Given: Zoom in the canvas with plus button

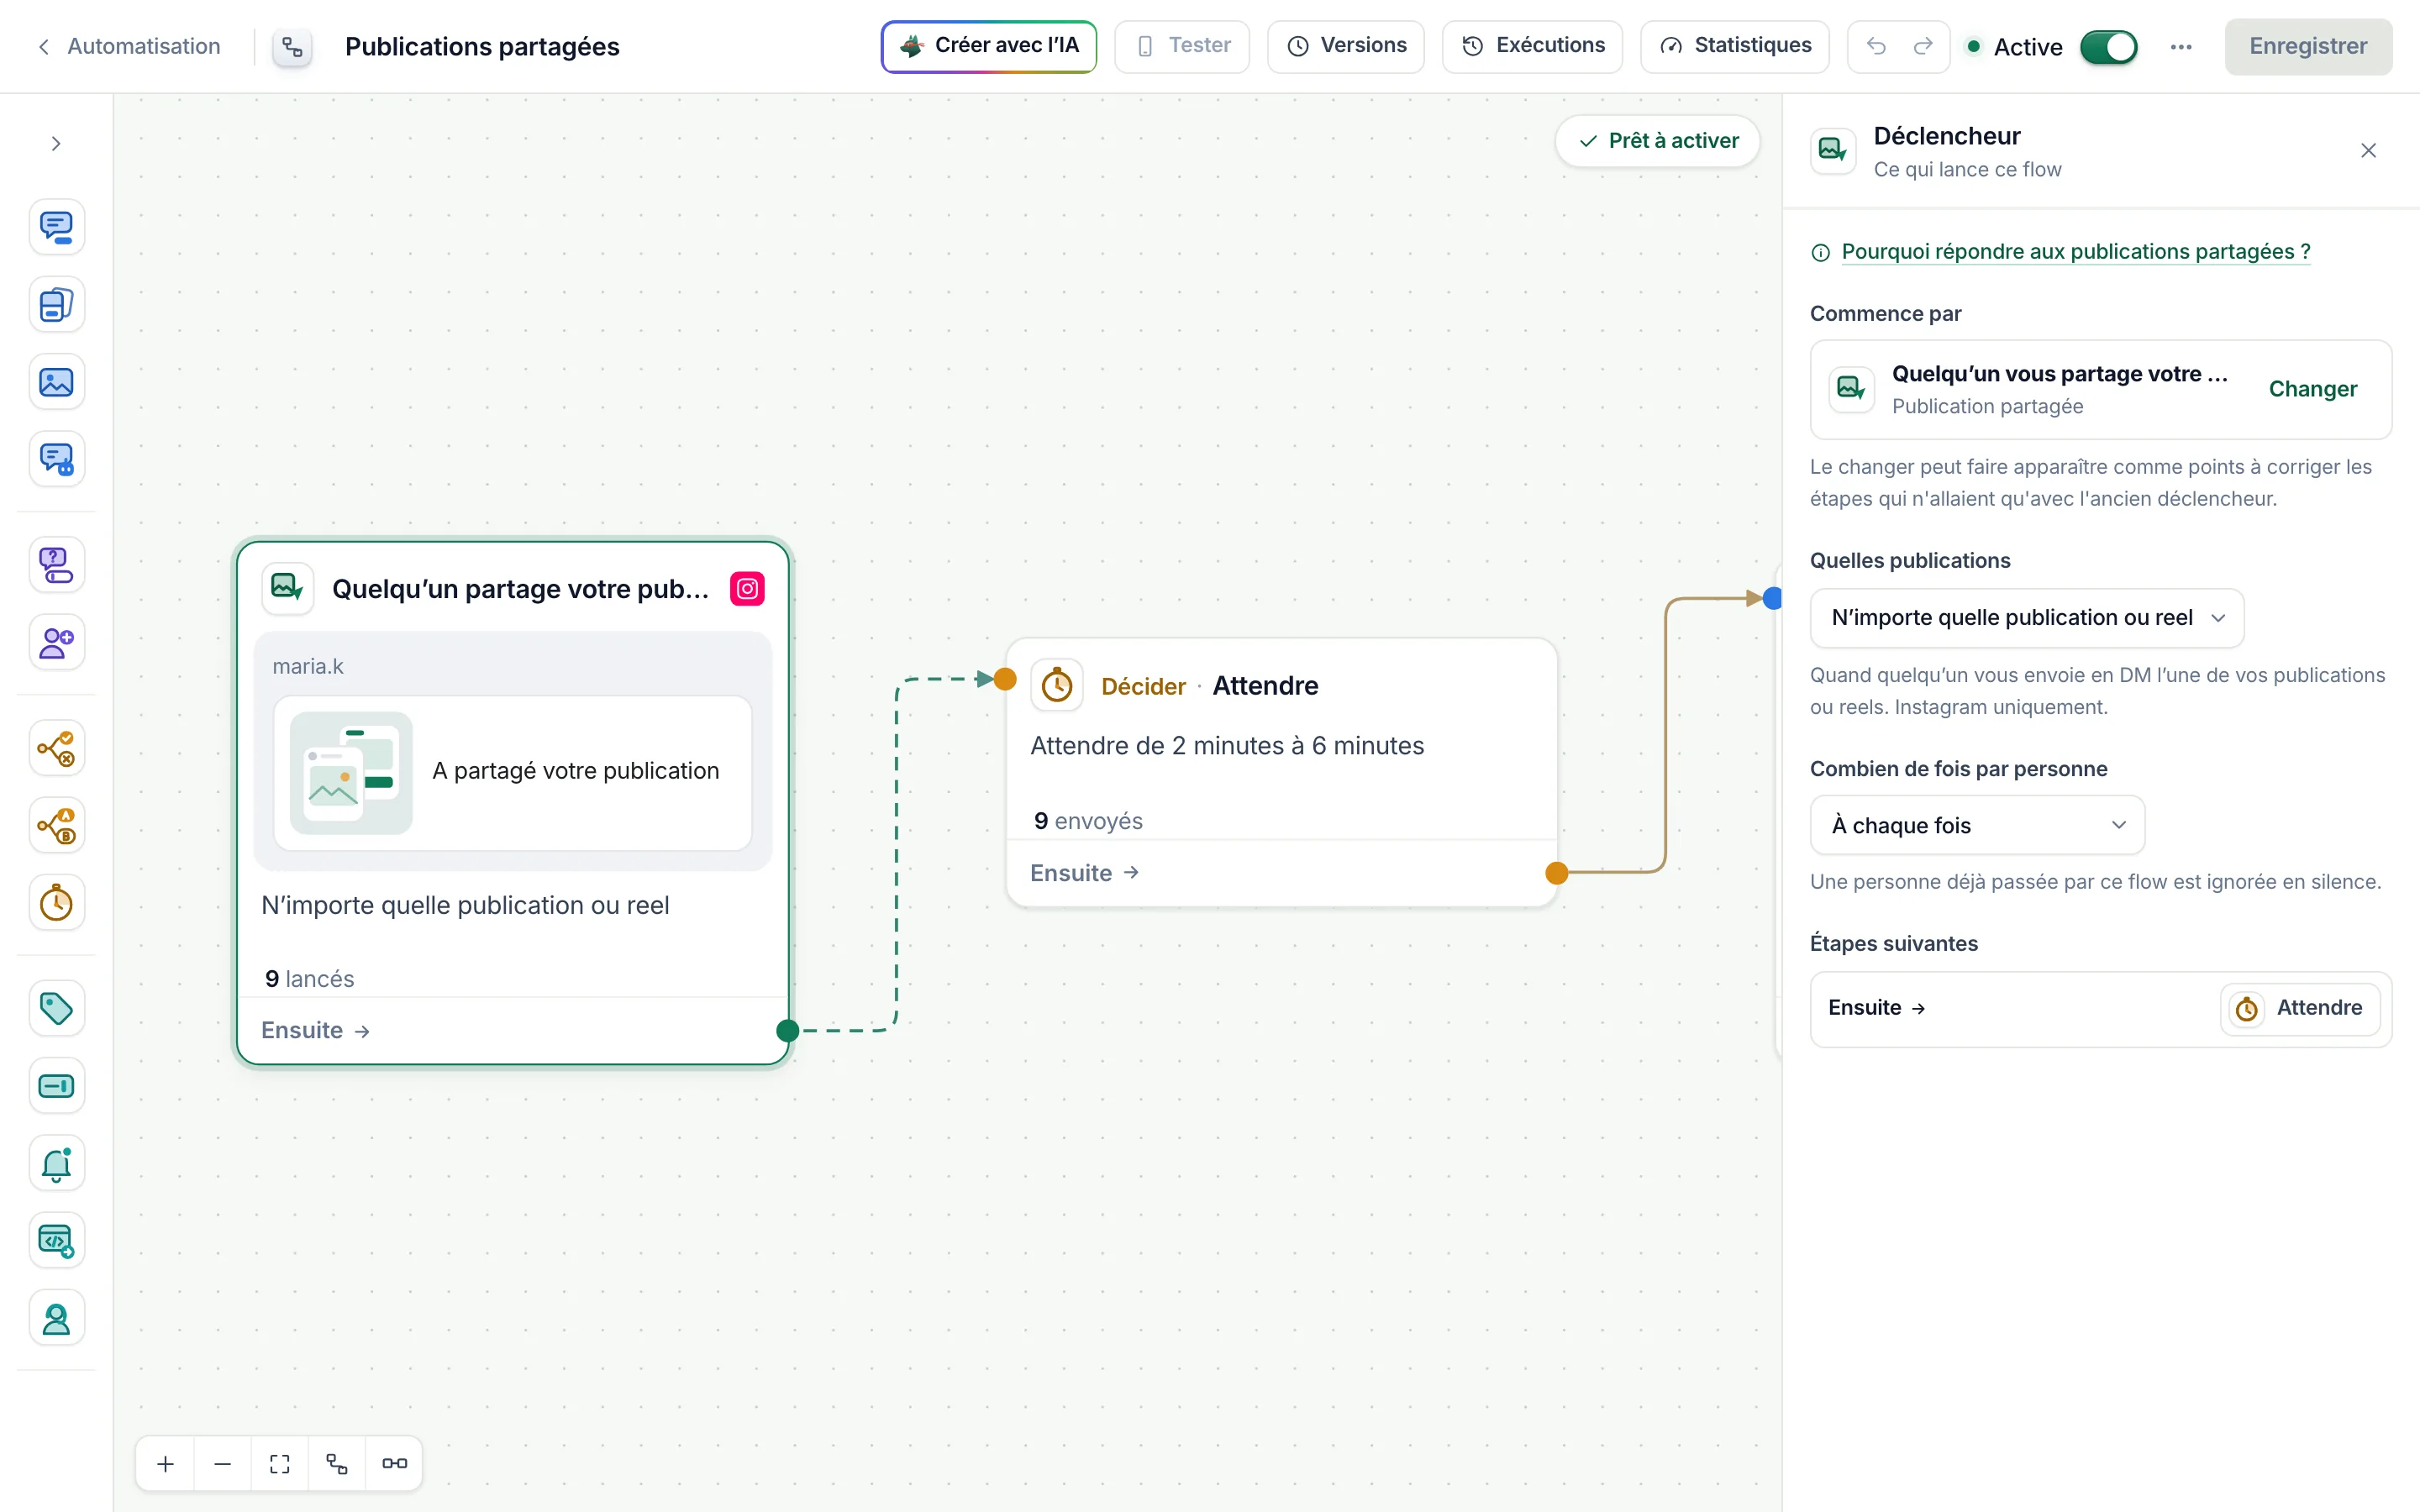Looking at the screenshot, I should 166,1464.
